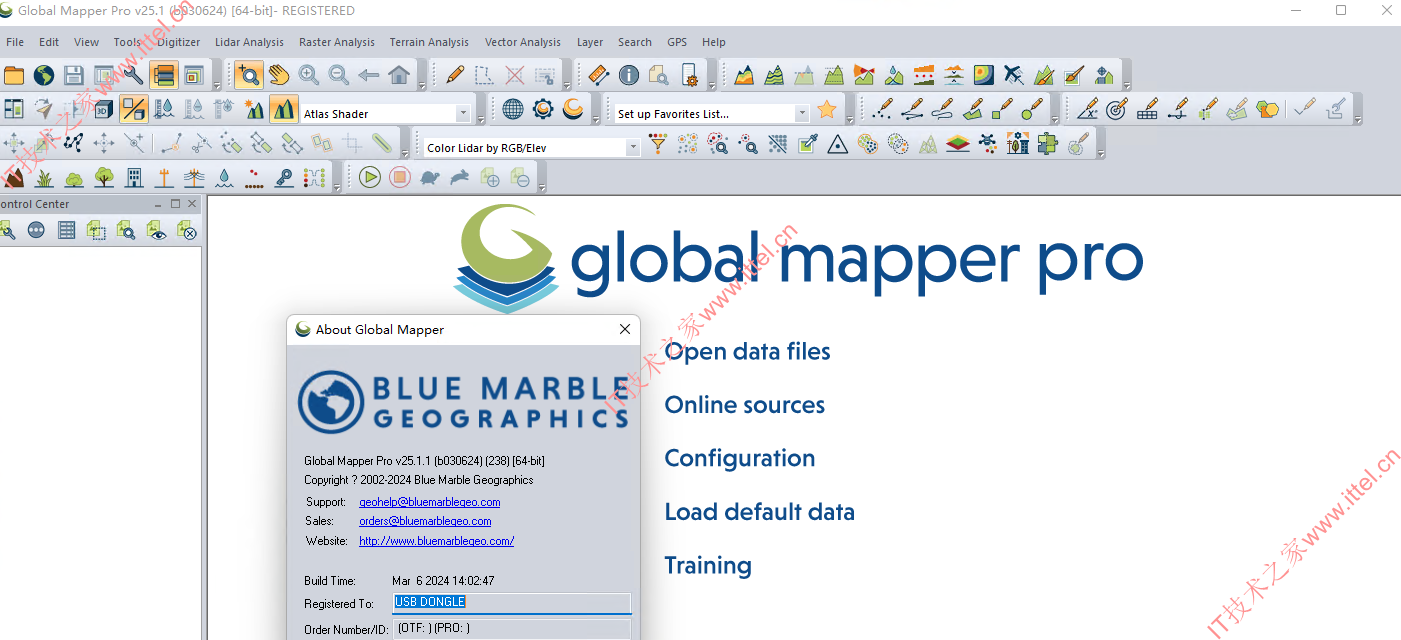The image size is (1401, 640).
Task: Select the Digitizer pencil tool
Action: [x=455, y=75]
